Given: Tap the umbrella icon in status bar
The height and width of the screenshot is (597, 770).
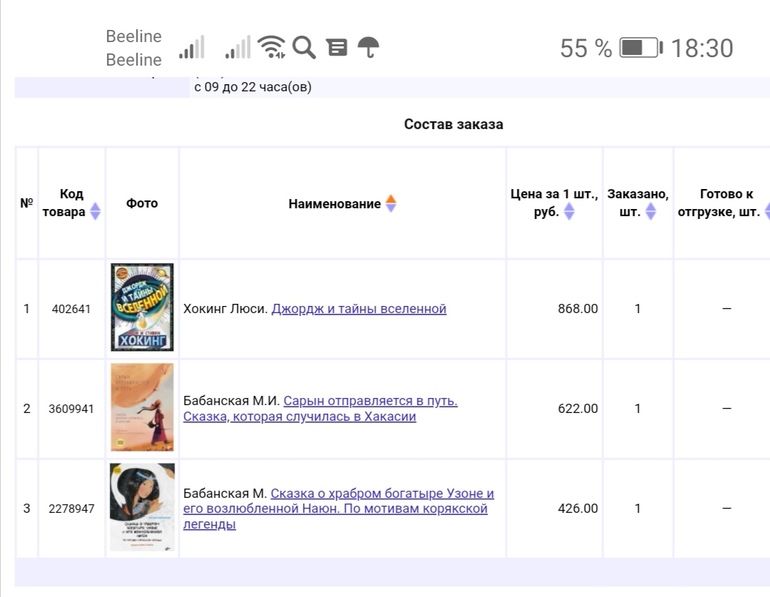Looking at the screenshot, I should click(368, 47).
